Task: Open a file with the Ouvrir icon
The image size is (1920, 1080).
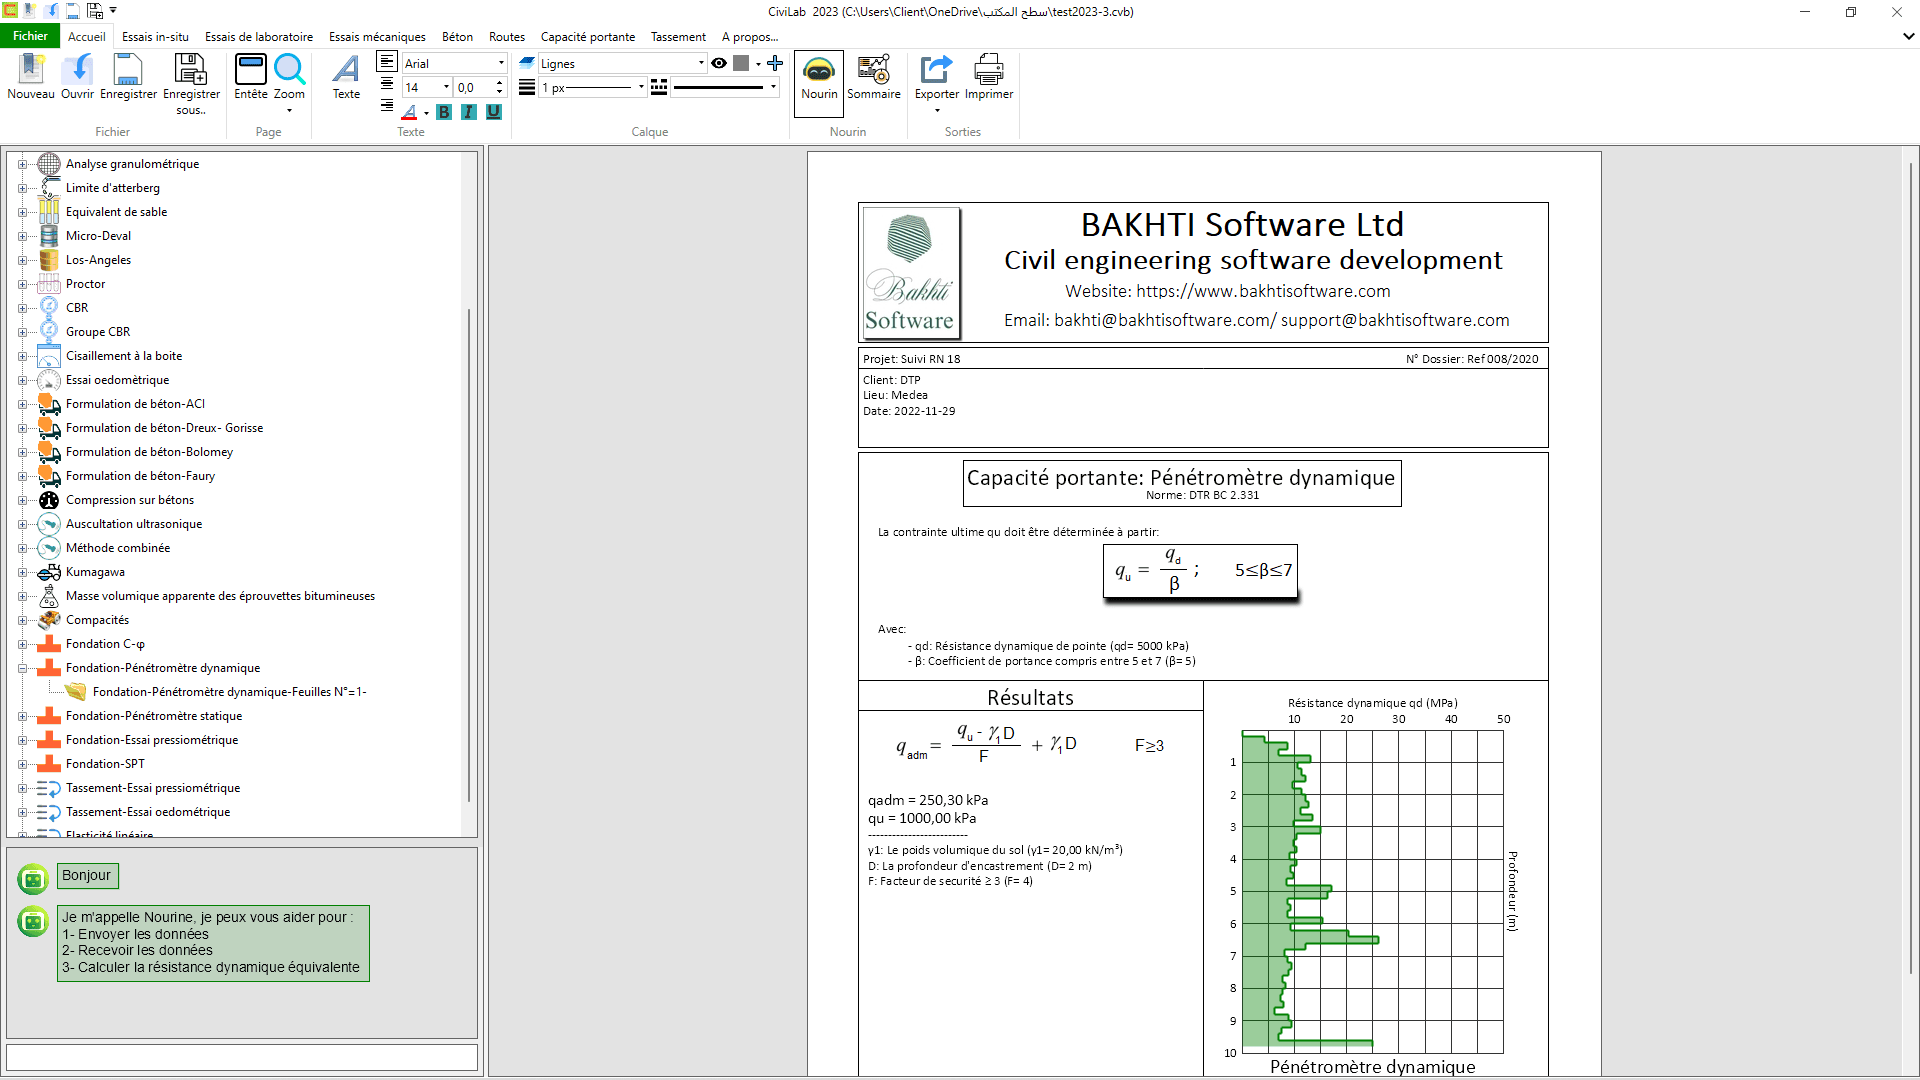Action: (x=77, y=70)
